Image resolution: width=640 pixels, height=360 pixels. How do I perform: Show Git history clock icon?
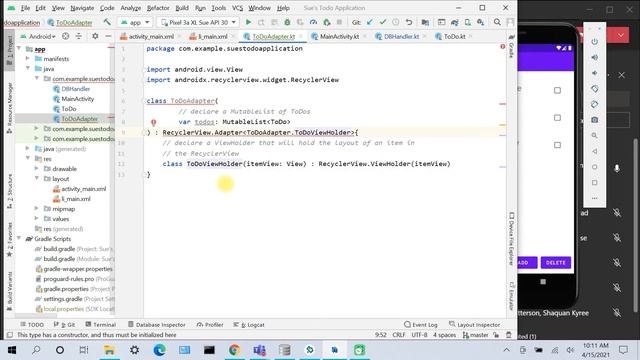coord(396,22)
